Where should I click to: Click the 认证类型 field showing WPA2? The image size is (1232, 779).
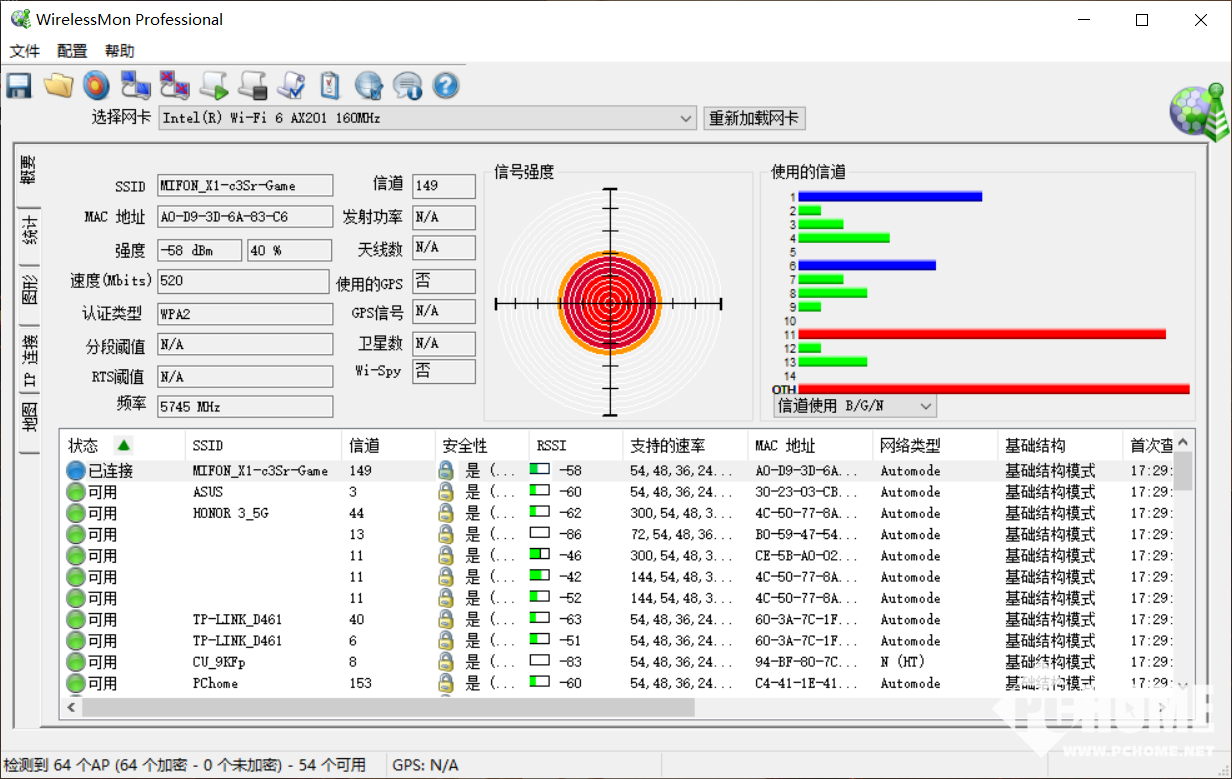245,313
